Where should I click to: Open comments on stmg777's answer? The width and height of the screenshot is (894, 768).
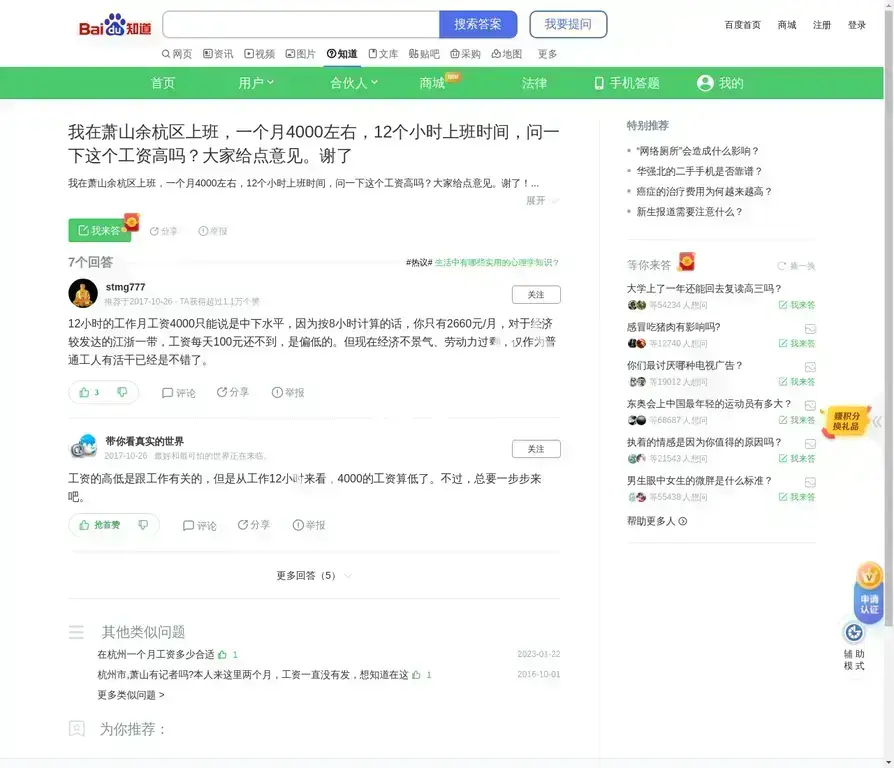(179, 393)
